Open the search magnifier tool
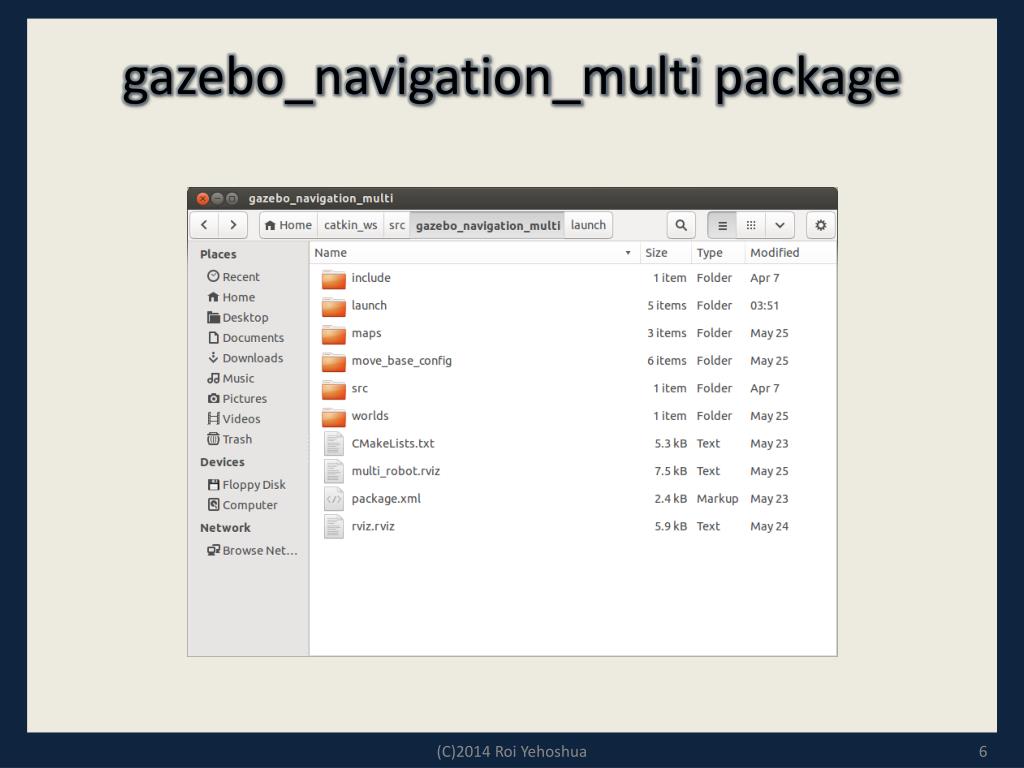 (x=680, y=225)
